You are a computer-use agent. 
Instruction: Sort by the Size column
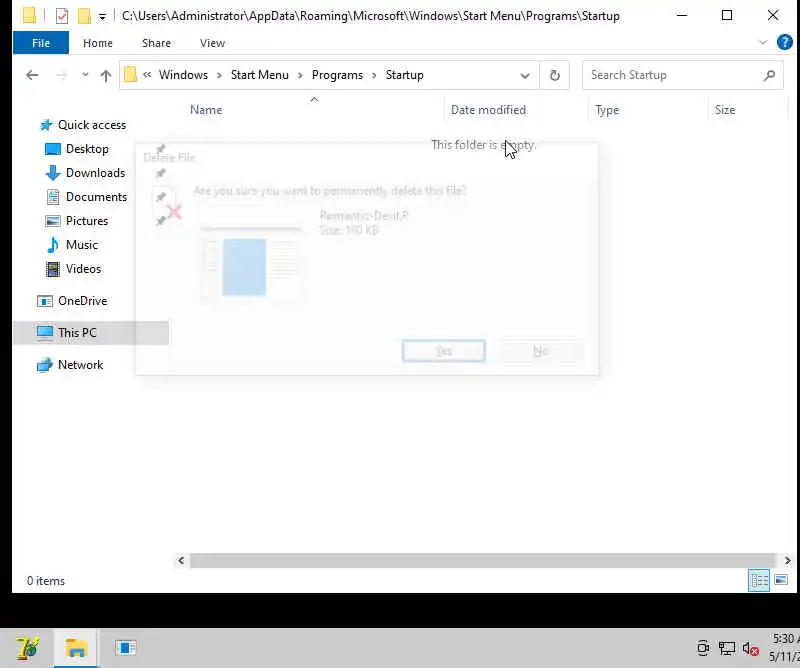[724, 110]
